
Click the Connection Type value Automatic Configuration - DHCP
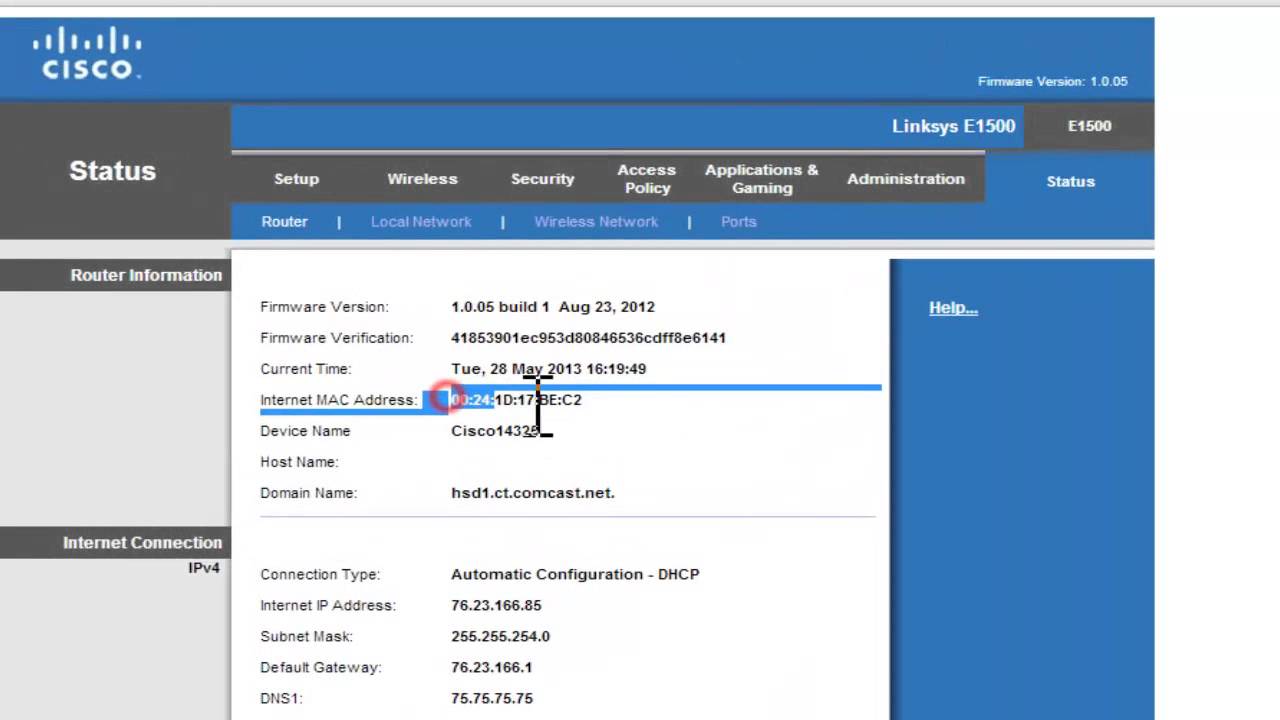click(575, 574)
